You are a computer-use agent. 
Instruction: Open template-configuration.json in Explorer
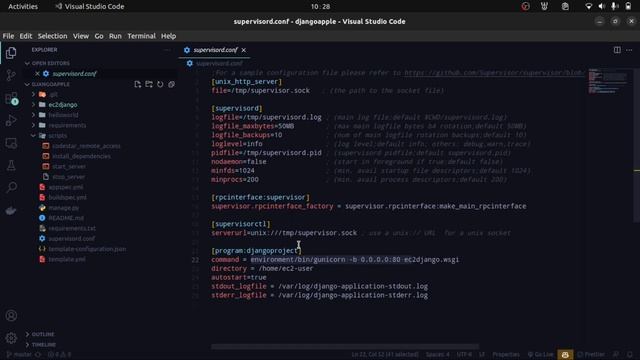87,249
